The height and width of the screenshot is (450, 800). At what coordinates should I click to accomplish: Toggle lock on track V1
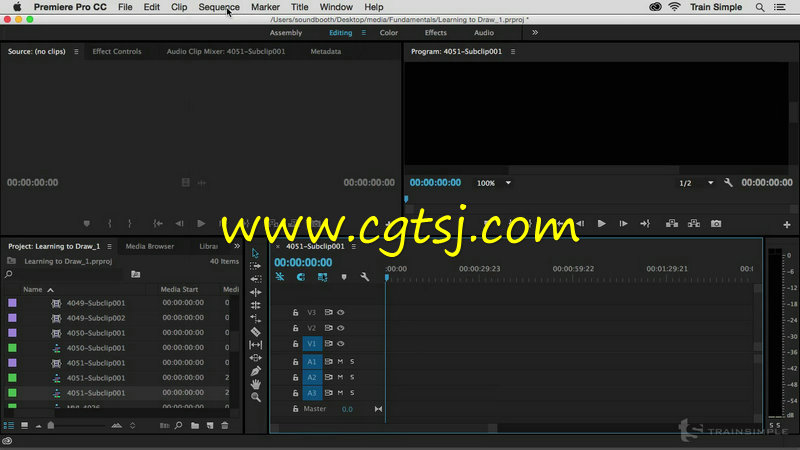(x=295, y=344)
